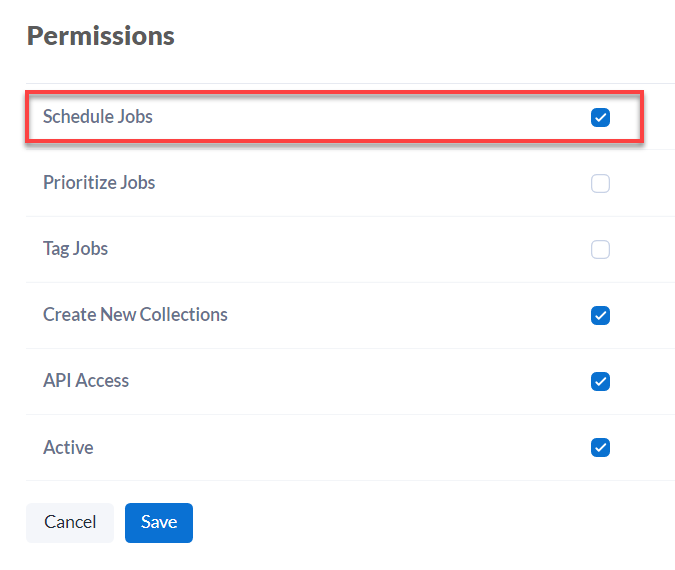Click the Active label text
The height and width of the screenshot is (570, 675).
[x=68, y=447]
